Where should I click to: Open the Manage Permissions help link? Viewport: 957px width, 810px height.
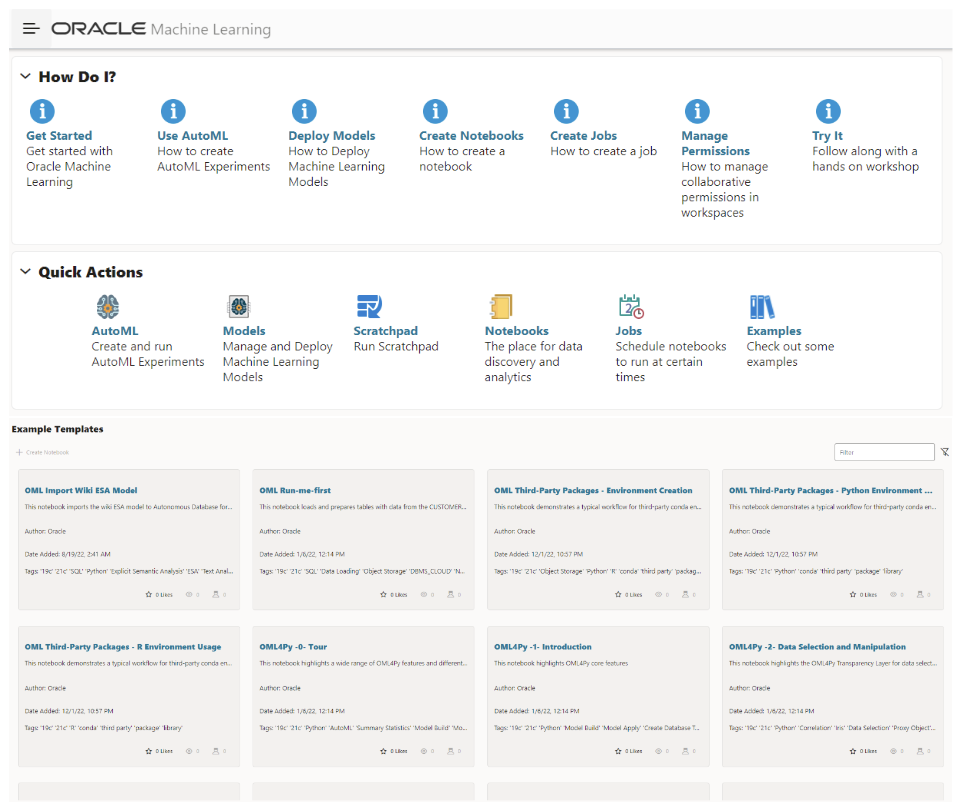pyautogui.click(x=715, y=143)
